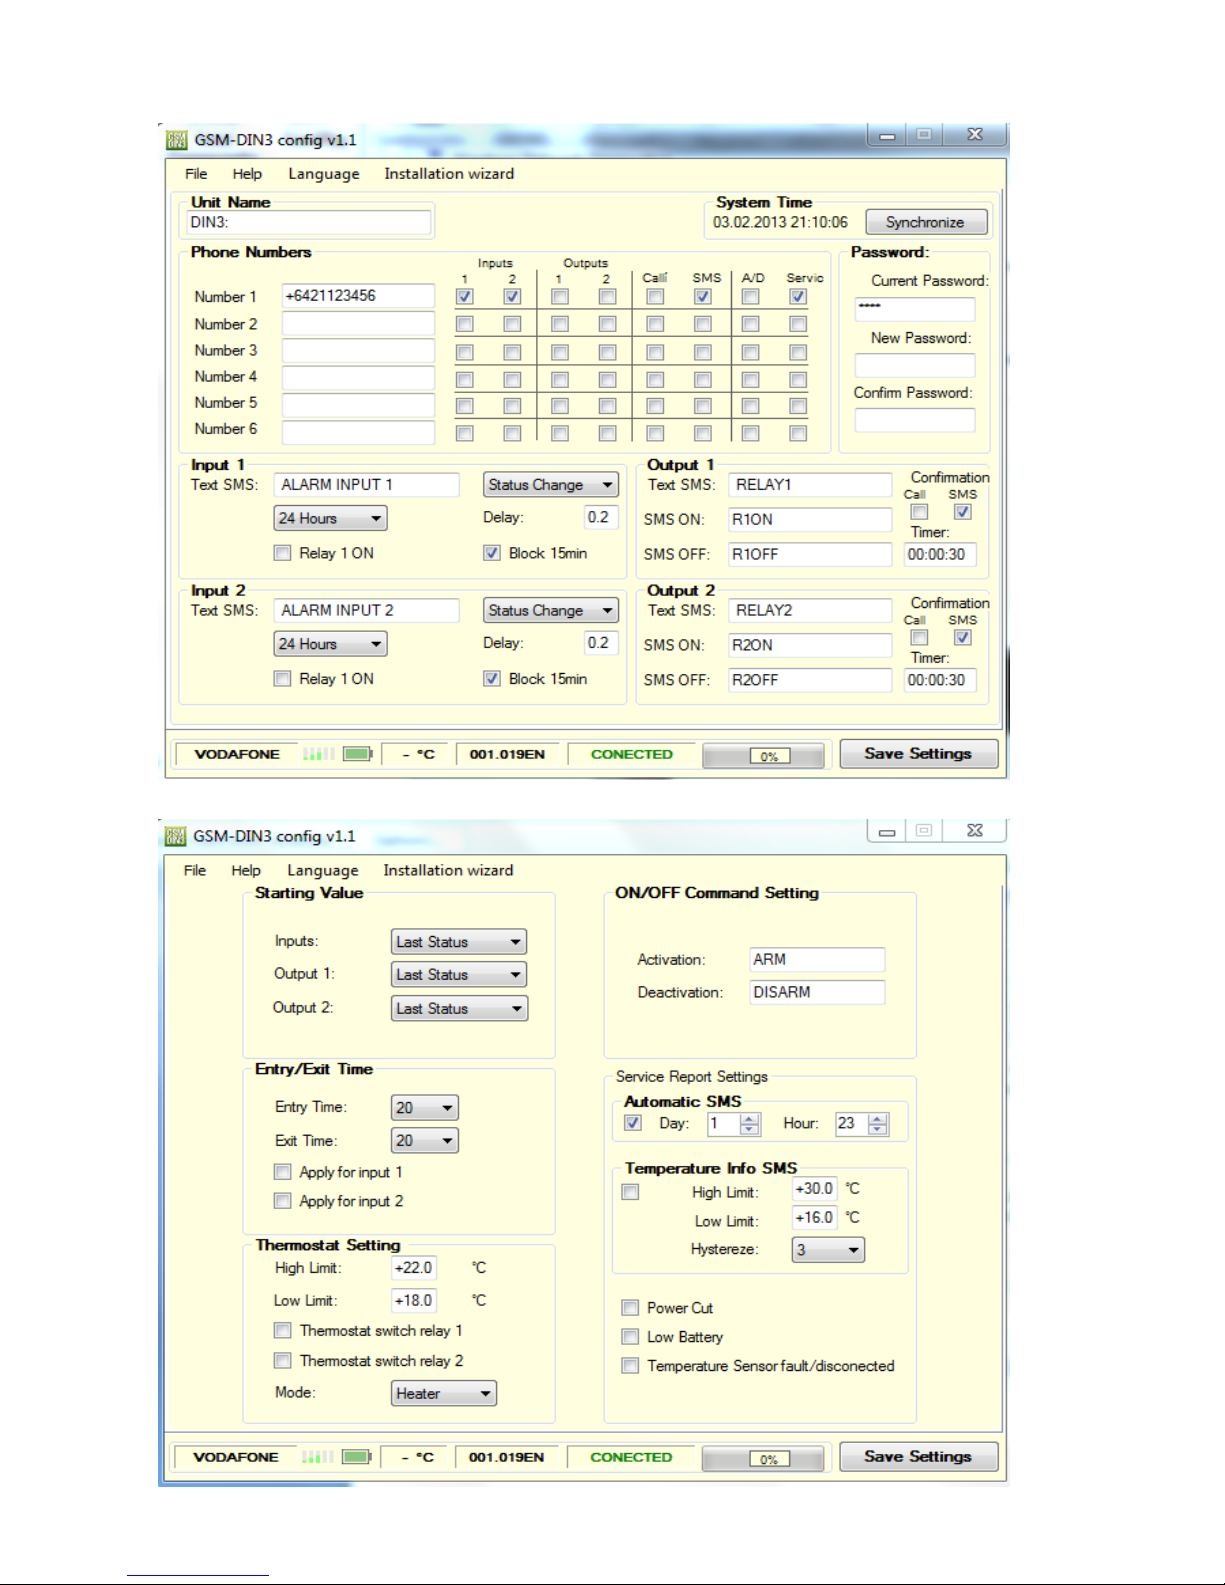Click signal strength bars in upper window status bar

point(318,754)
